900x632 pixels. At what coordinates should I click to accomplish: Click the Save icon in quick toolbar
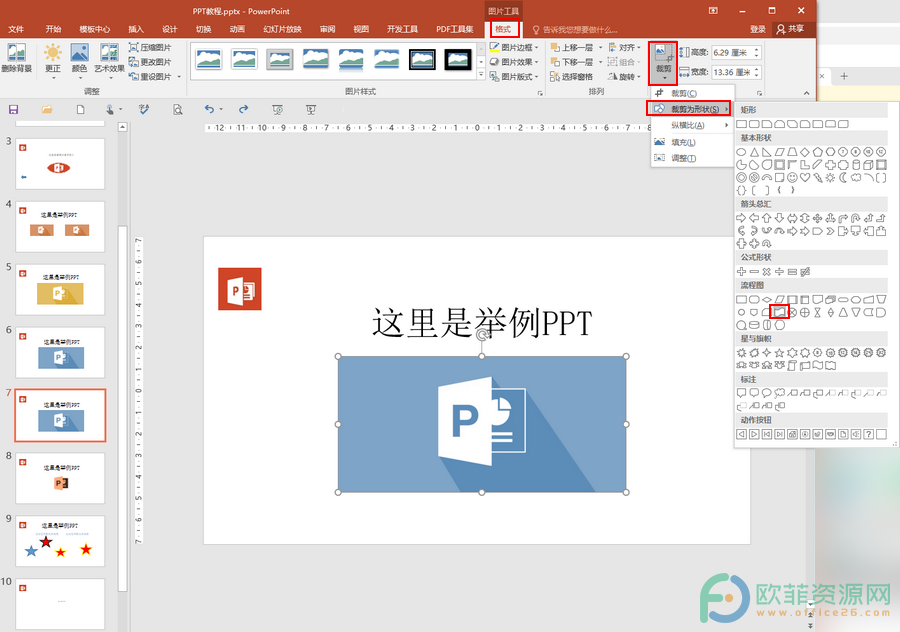(x=14, y=109)
